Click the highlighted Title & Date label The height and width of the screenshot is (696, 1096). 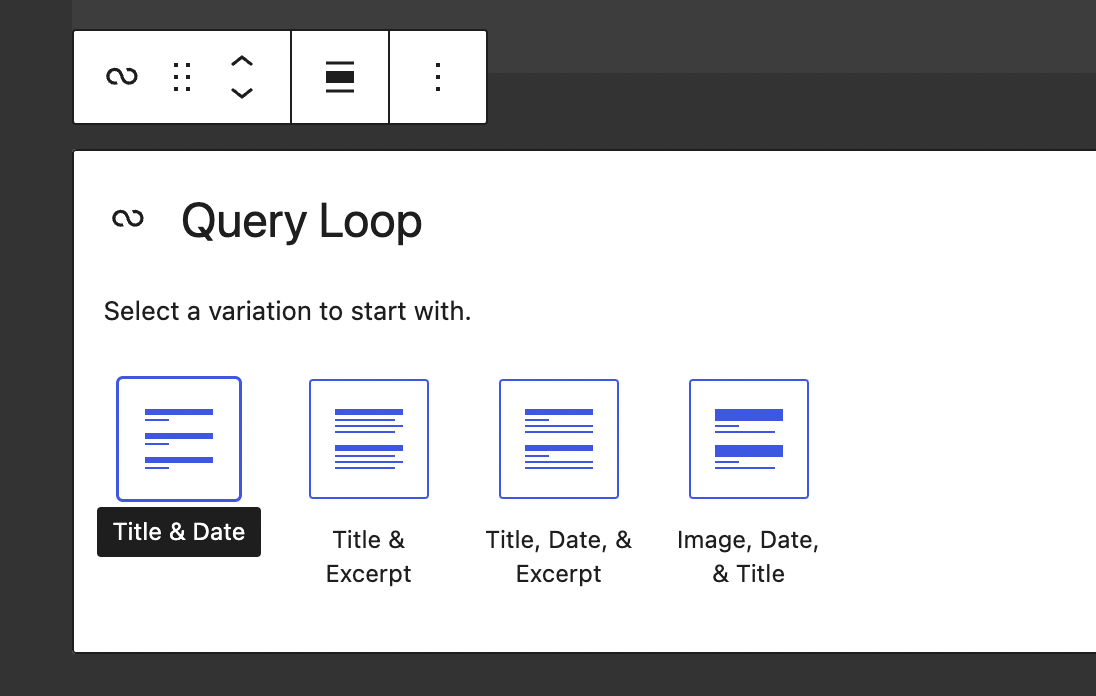point(178,531)
